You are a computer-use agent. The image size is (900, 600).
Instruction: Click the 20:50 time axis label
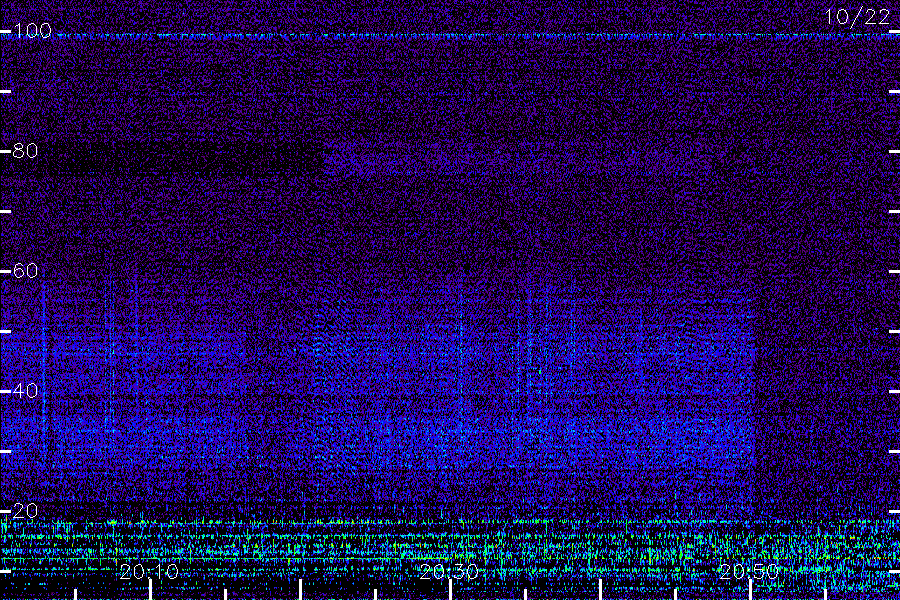(x=749, y=571)
